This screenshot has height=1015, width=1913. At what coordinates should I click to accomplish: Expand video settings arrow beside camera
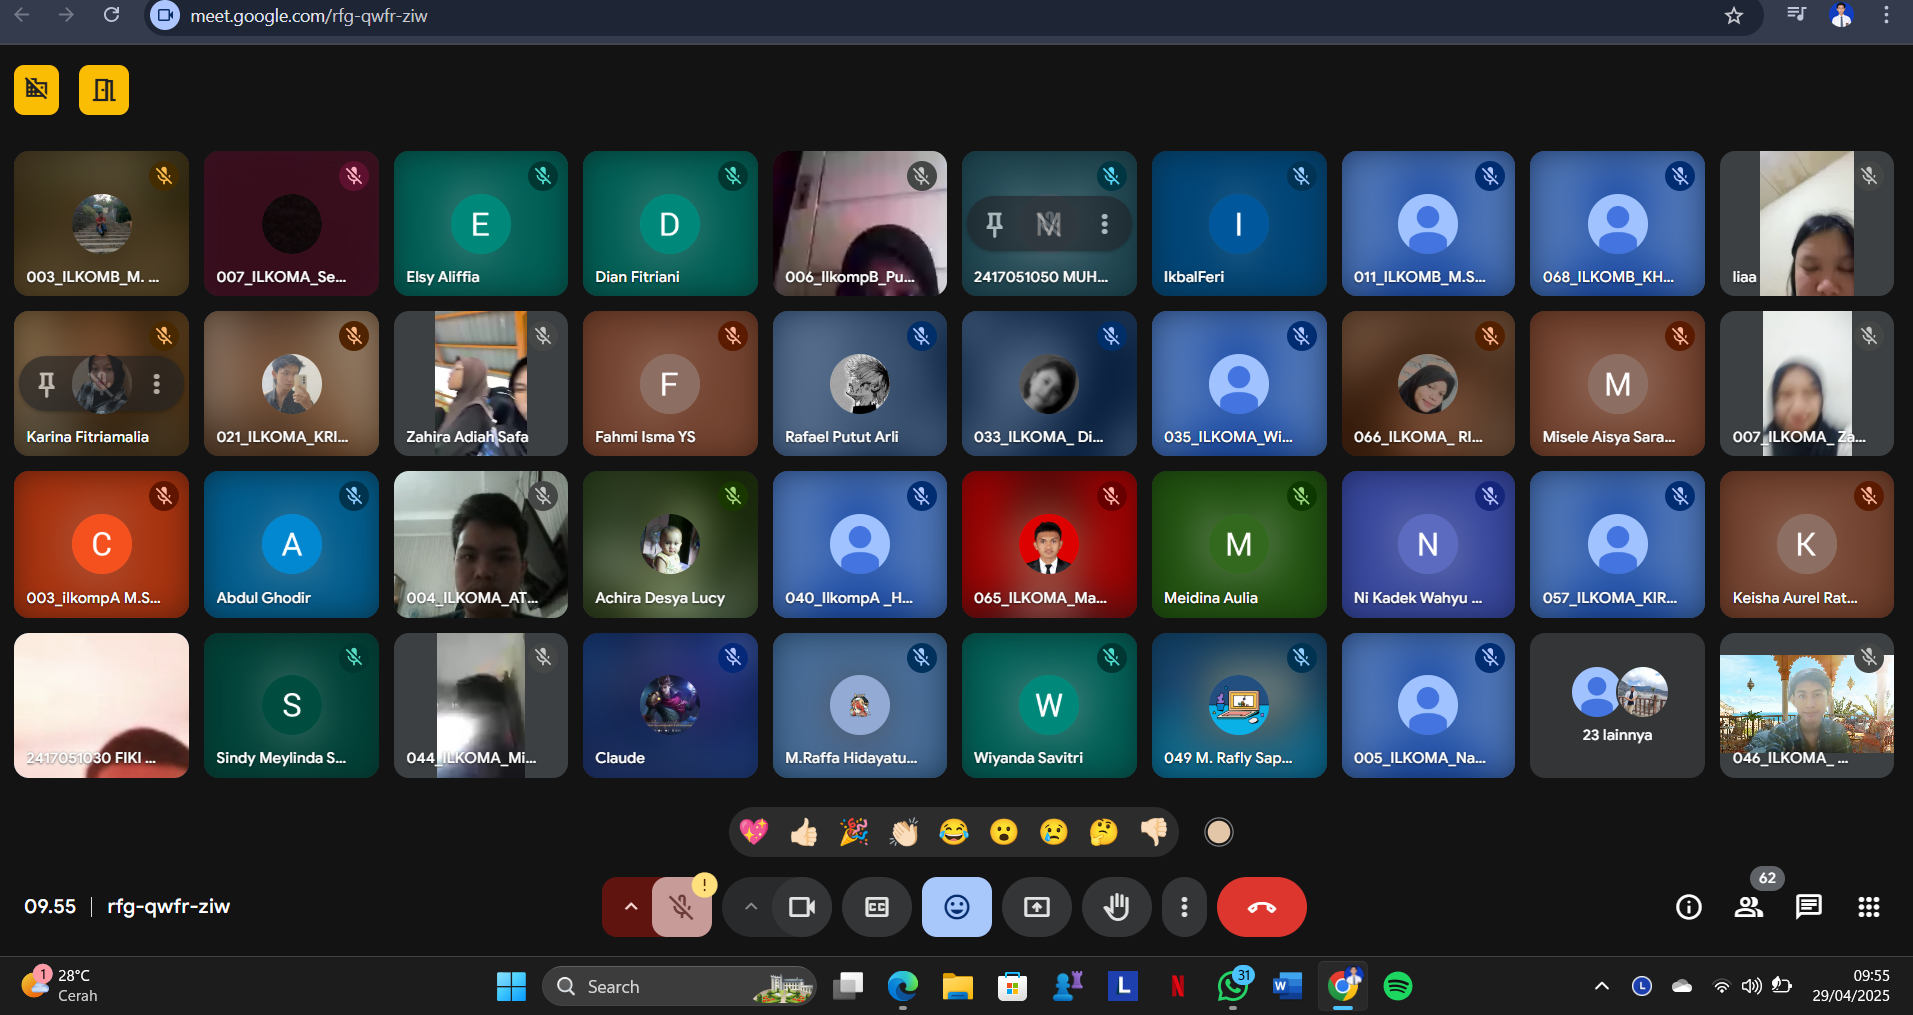(x=751, y=907)
